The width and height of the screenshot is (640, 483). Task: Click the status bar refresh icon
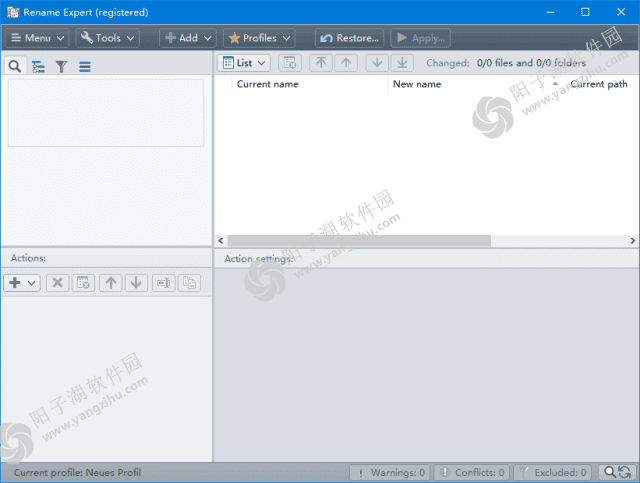coord(624,472)
